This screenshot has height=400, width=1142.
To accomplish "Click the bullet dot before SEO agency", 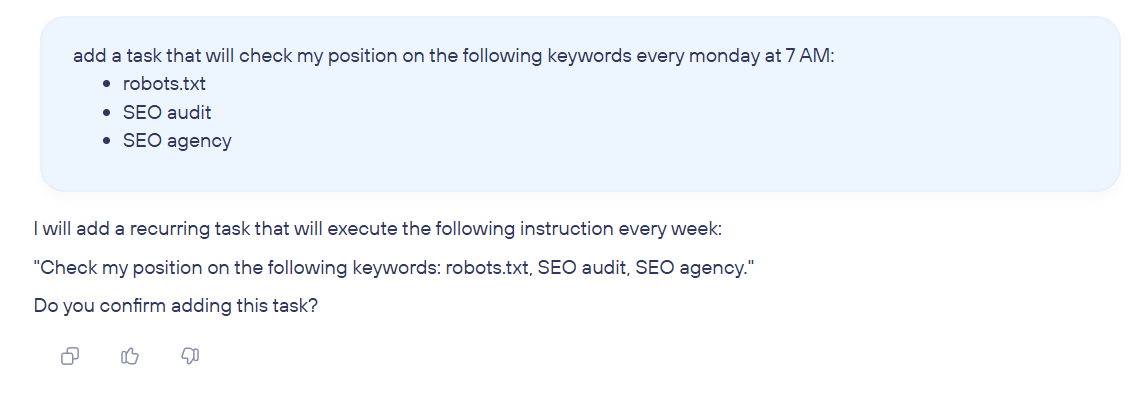I will point(106,141).
